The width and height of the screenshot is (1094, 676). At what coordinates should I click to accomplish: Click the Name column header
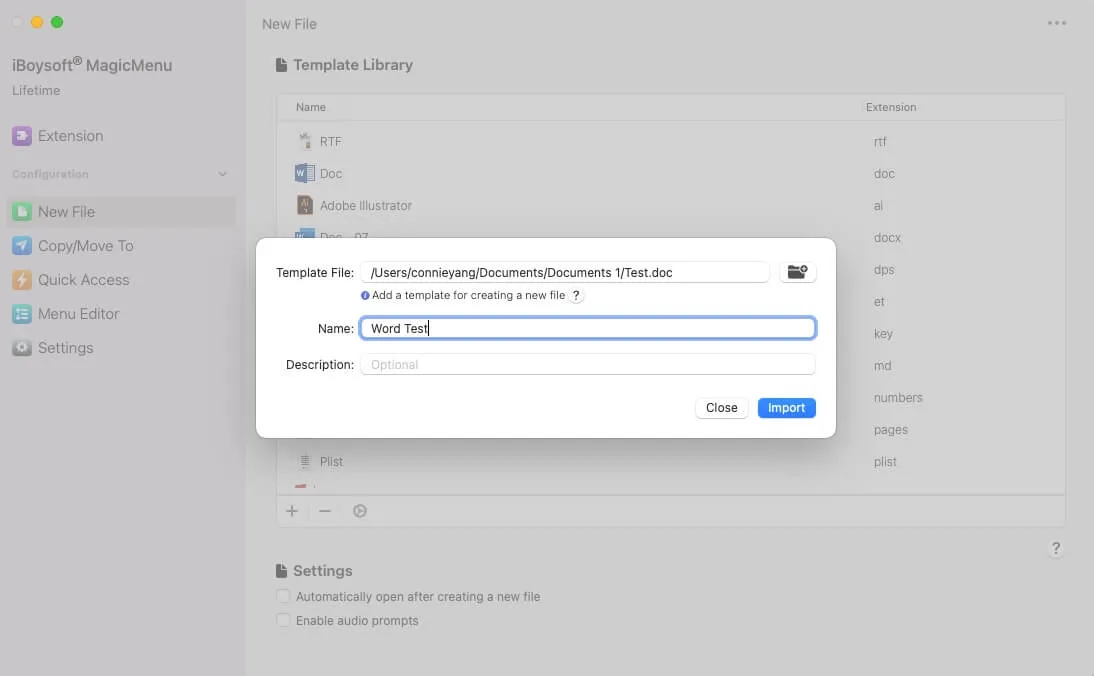(x=310, y=107)
